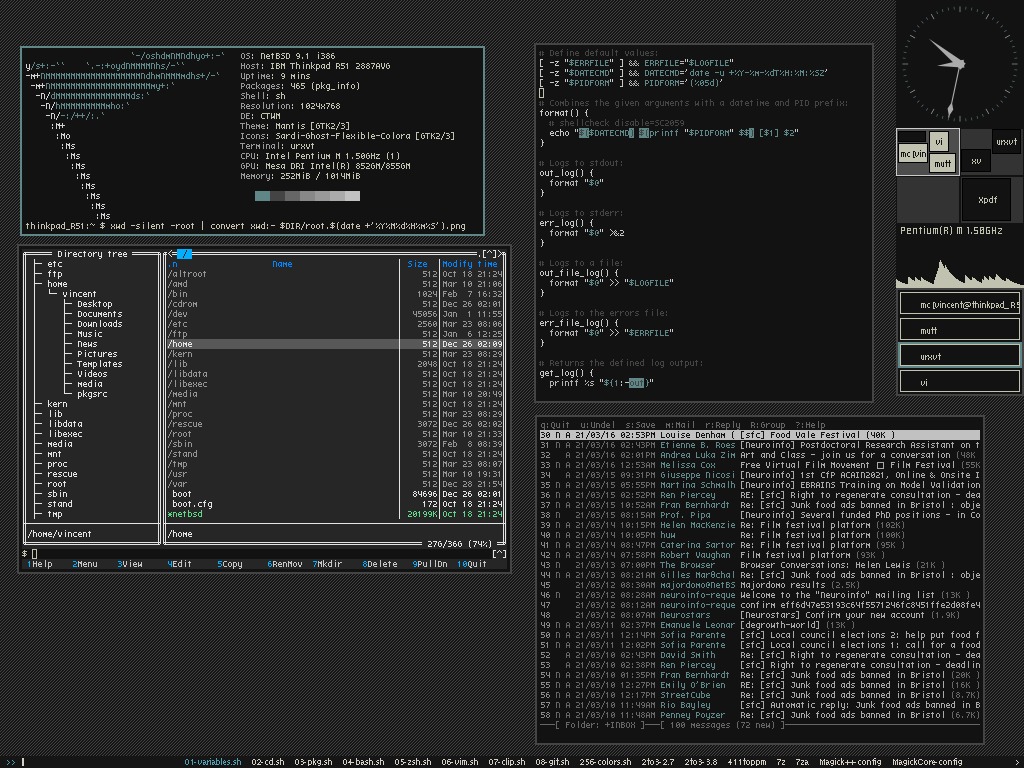The image size is (1024, 768).
Task: Select message 33 from Melissa Cox in mutt
Action: click(760, 465)
